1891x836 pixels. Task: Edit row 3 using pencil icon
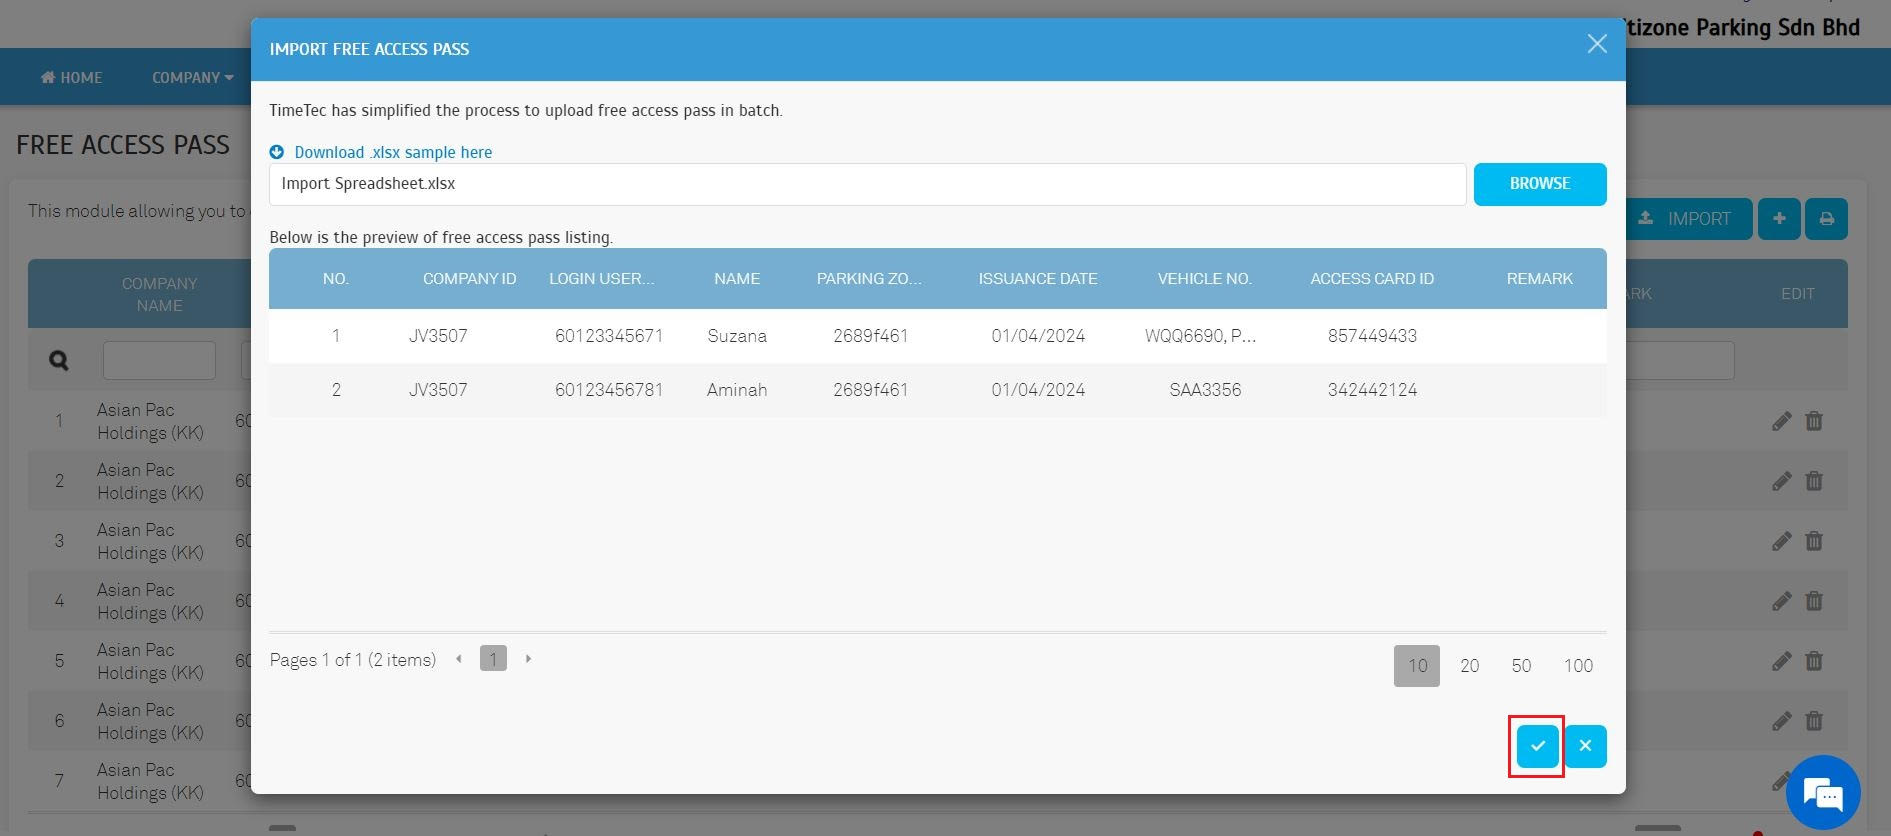[x=1781, y=541]
